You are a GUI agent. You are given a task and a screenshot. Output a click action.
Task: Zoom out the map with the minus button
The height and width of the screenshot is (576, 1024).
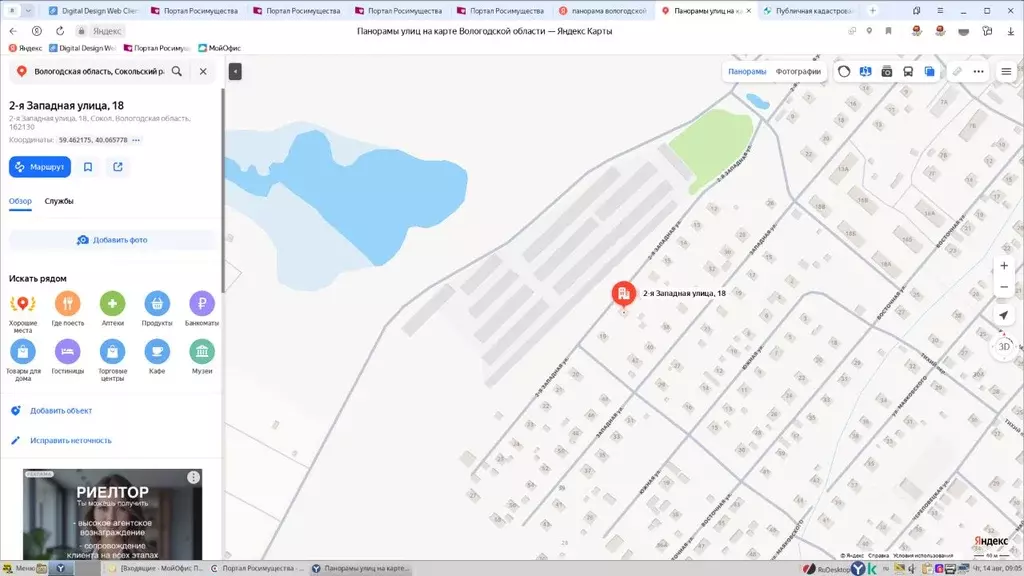1004,287
